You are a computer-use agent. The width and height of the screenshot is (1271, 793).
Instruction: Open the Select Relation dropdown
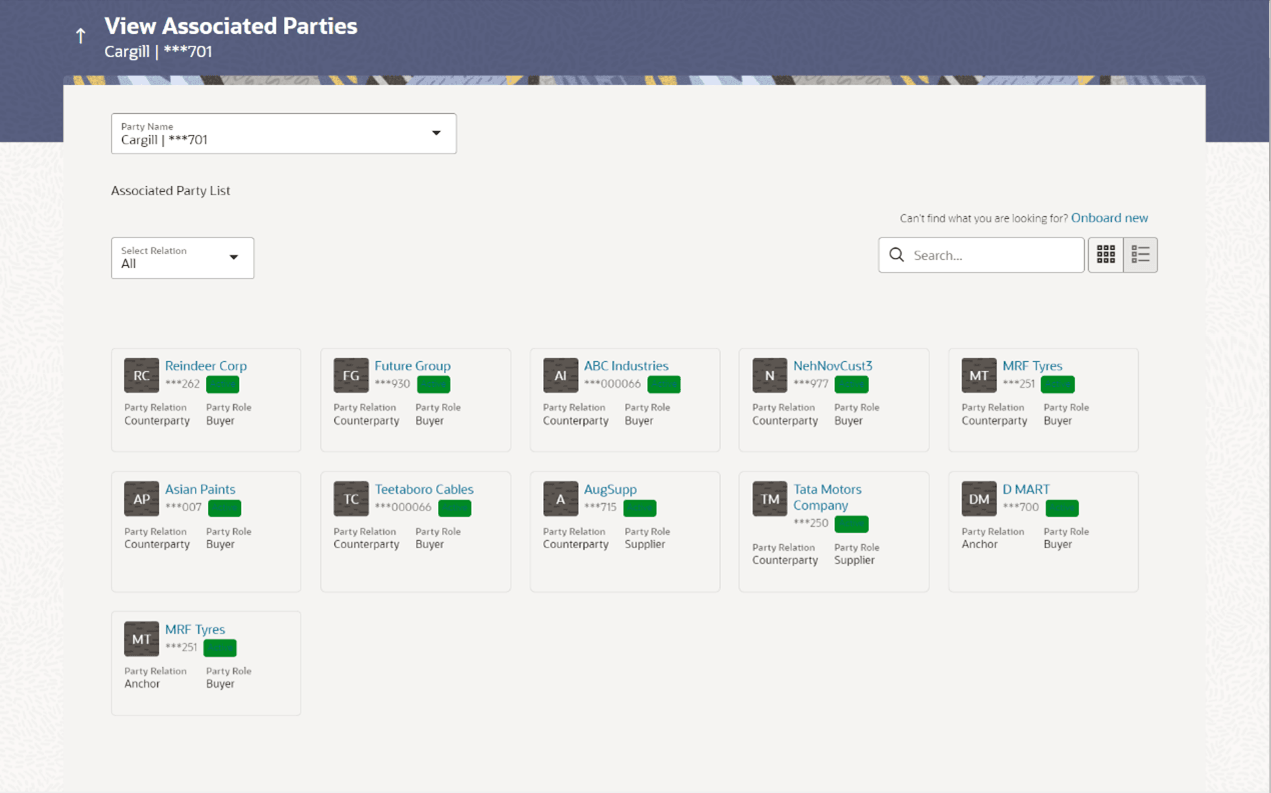(x=182, y=258)
